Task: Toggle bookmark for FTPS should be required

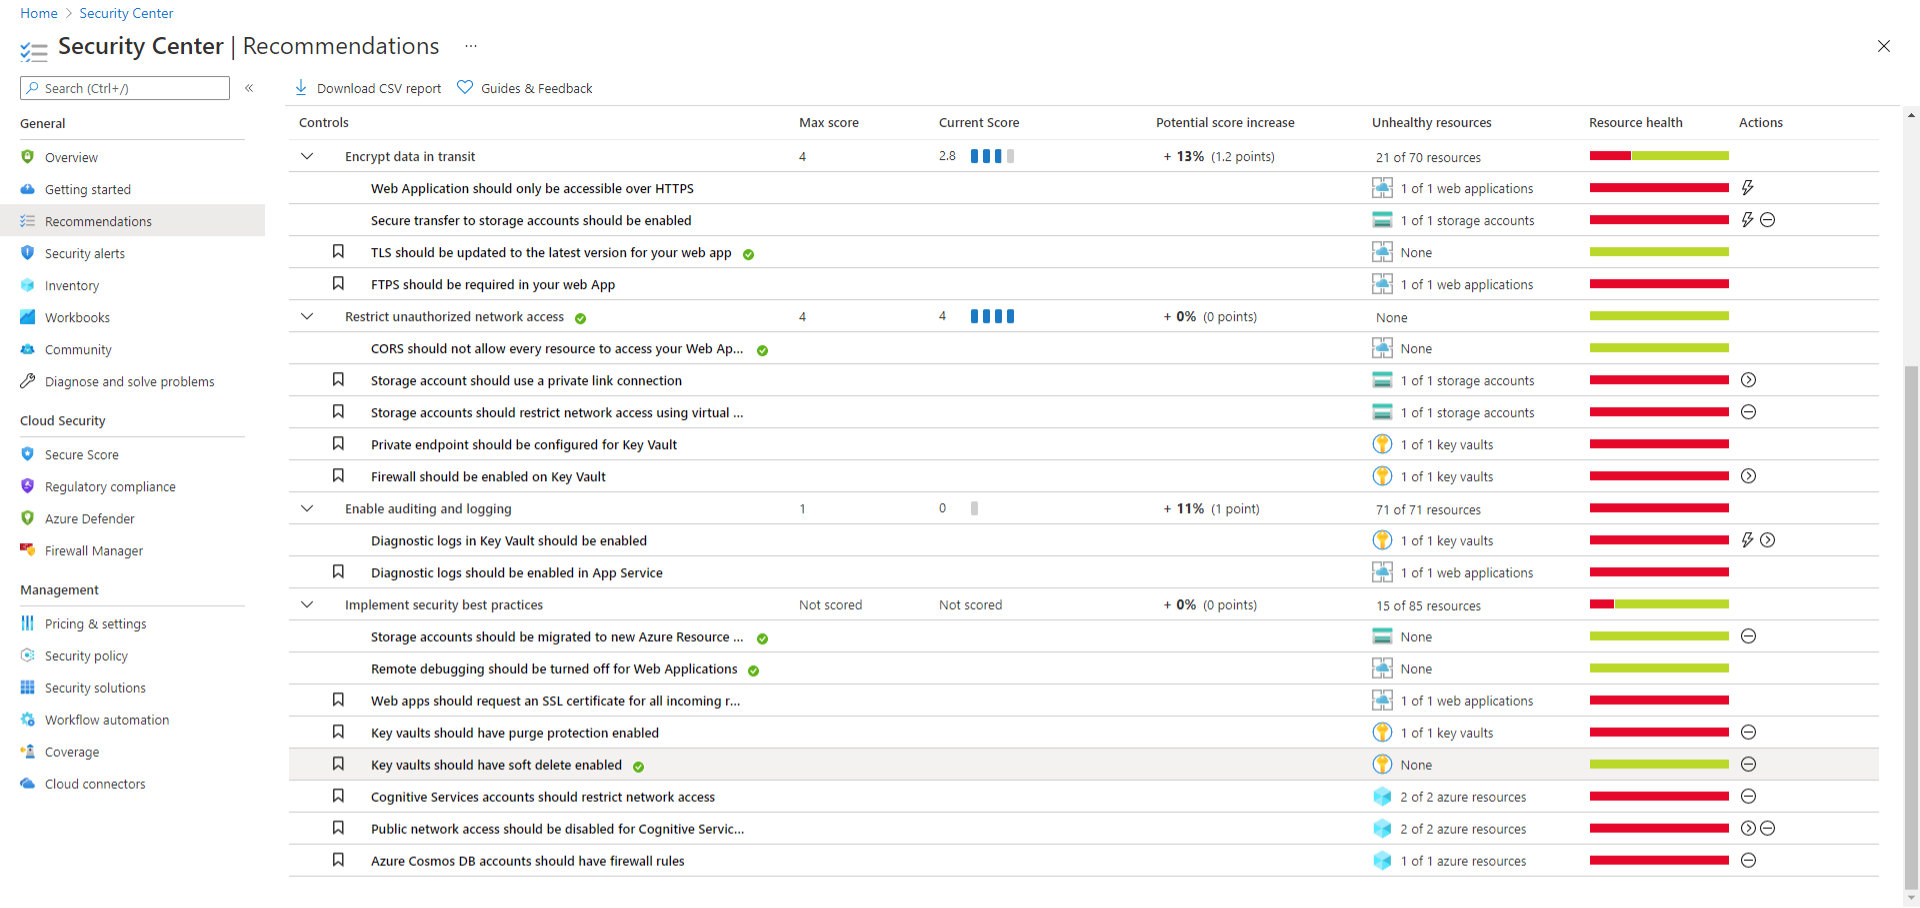Action: 338,284
